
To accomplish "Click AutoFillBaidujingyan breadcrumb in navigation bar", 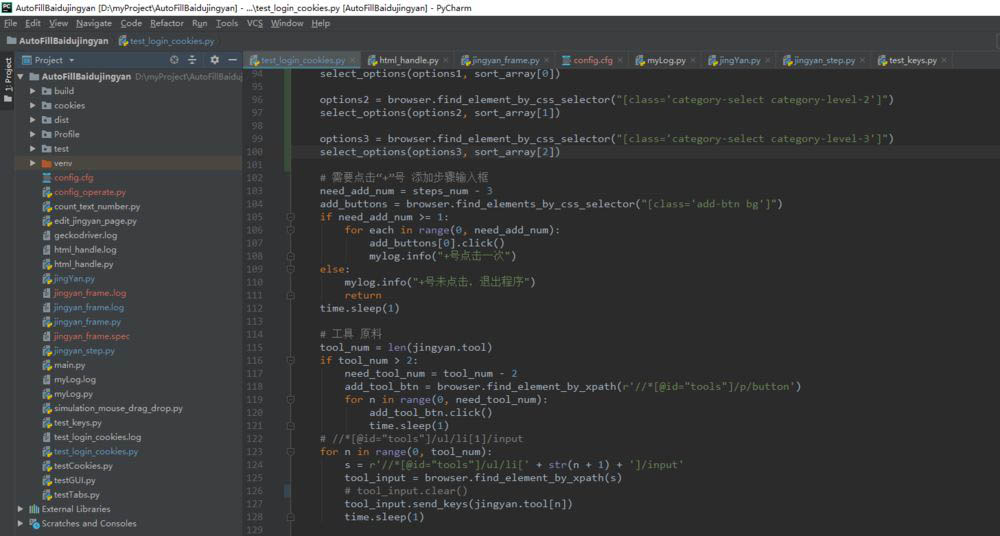I will (x=57, y=41).
